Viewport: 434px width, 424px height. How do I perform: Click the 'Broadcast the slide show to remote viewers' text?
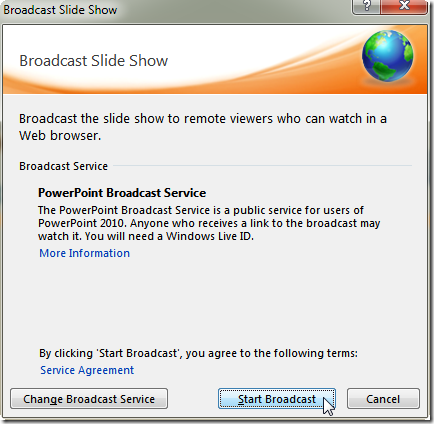pos(146,119)
